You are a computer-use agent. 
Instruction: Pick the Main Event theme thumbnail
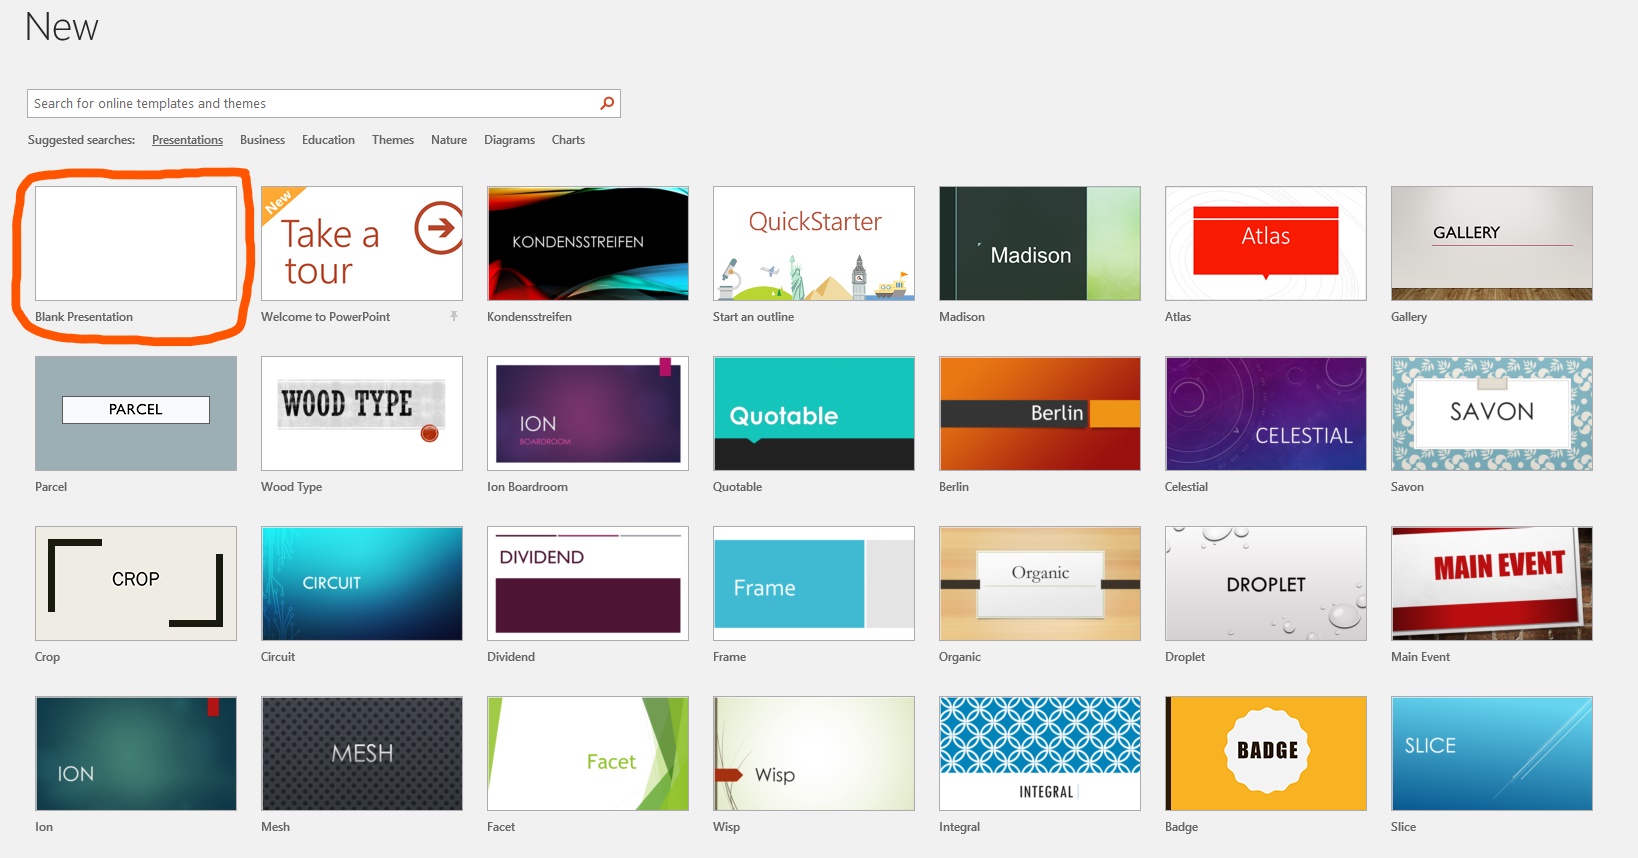(1492, 583)
